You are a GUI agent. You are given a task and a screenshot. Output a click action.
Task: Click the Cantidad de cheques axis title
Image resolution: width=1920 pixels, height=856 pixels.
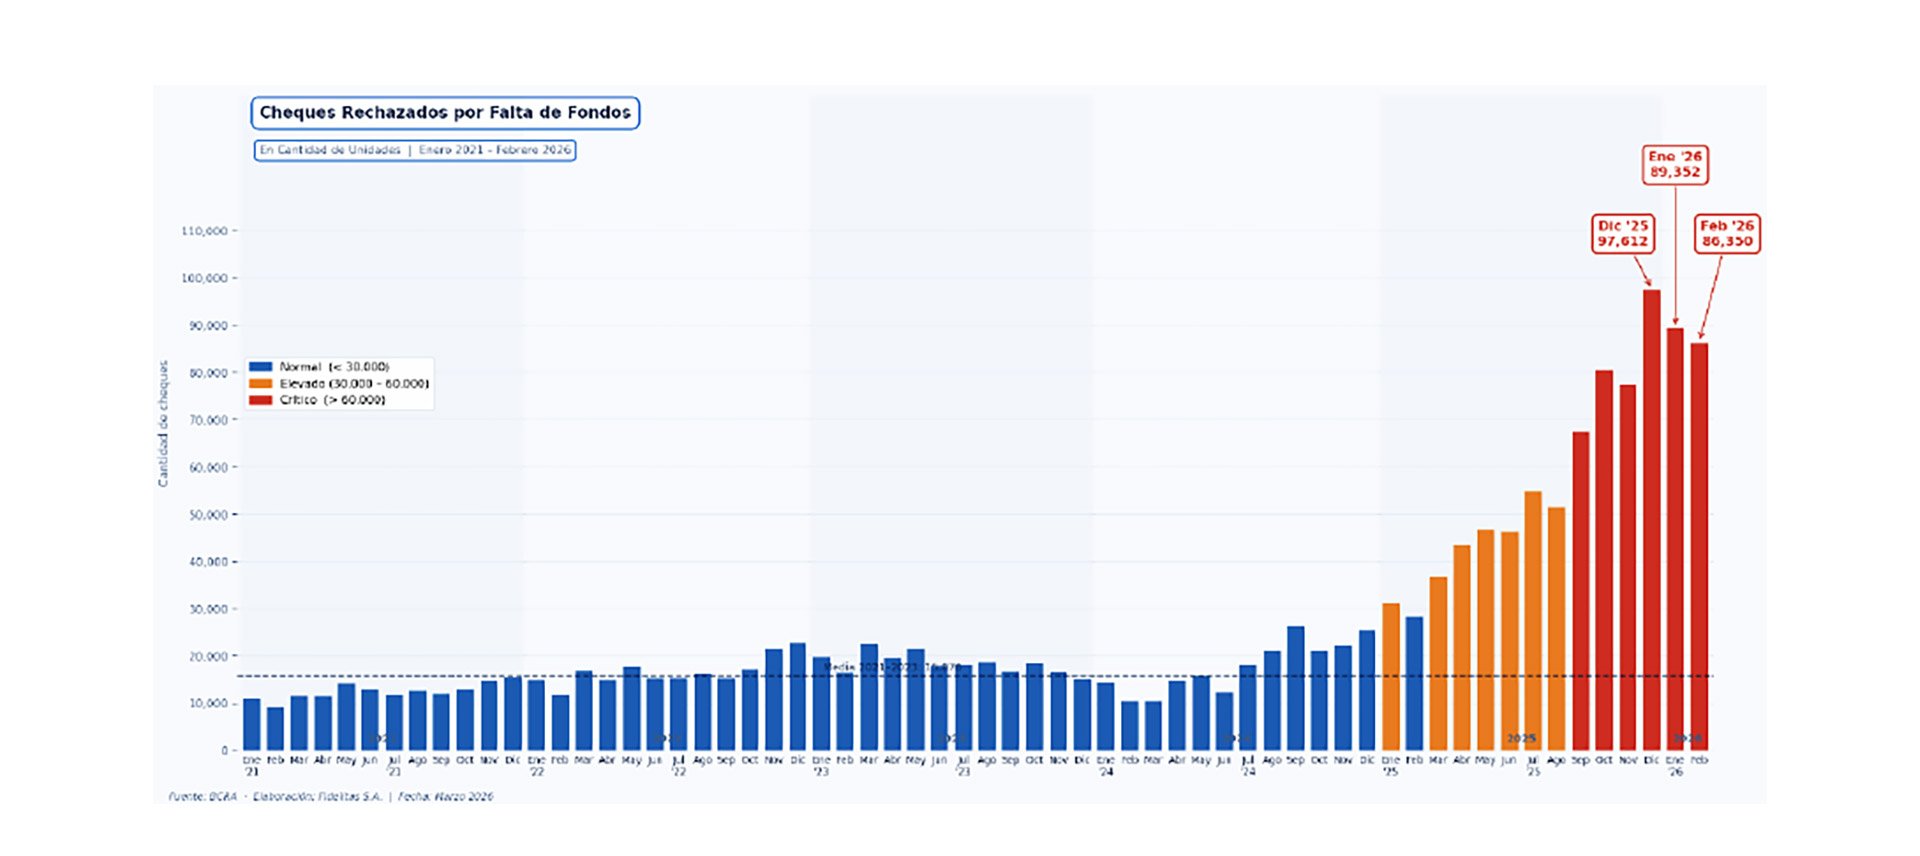pyautogui.click(x=163, y=424)
